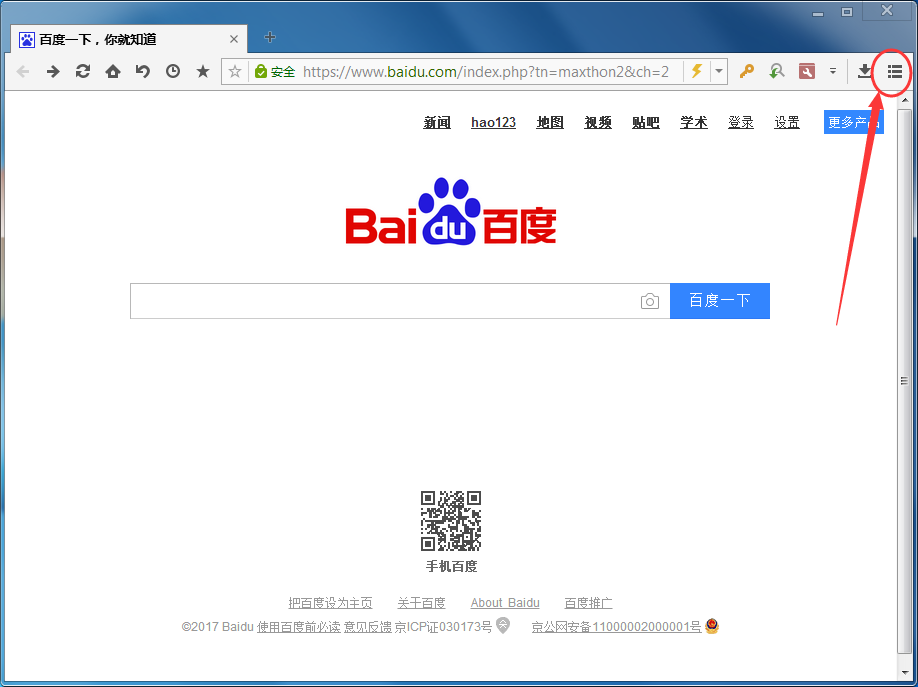This screenshot has height=687, width=918.
Task: Click the scrollbar up arrow
Action: coord(905,100)
